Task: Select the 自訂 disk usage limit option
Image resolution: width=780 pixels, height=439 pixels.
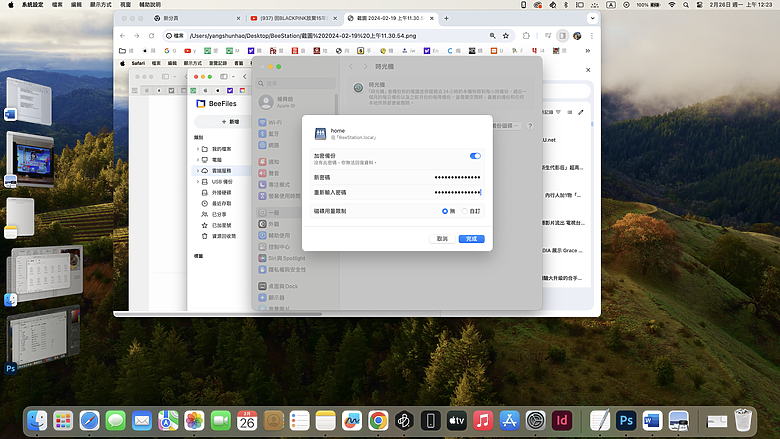Action: point(465,211)
